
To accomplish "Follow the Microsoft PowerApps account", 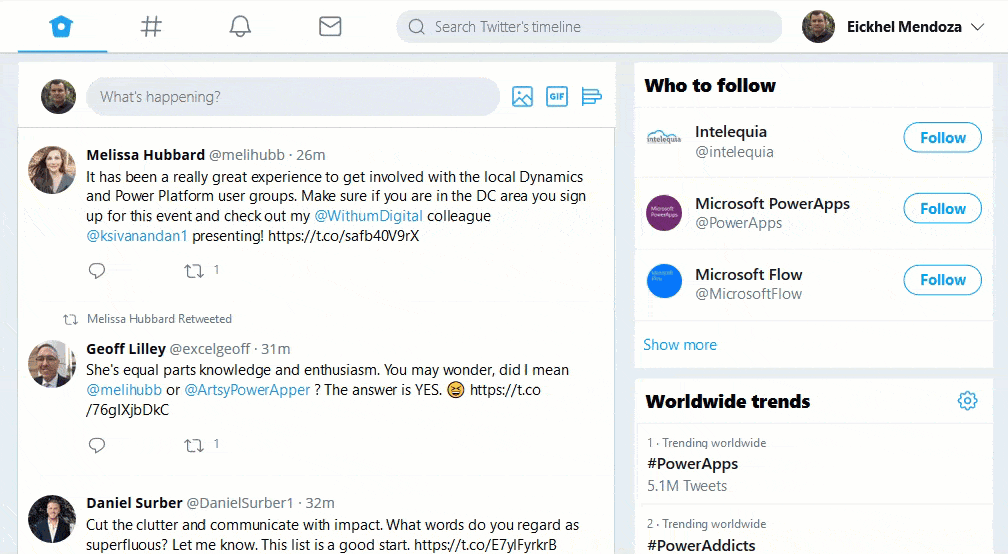I will (942, 209).
